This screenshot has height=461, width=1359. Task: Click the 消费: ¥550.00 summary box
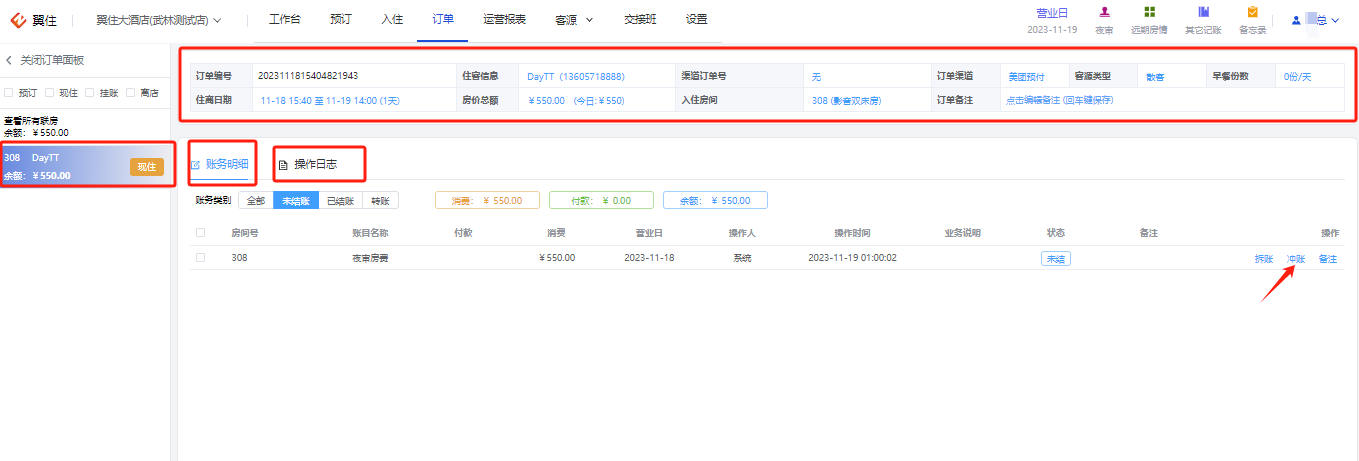coord(487,200)
